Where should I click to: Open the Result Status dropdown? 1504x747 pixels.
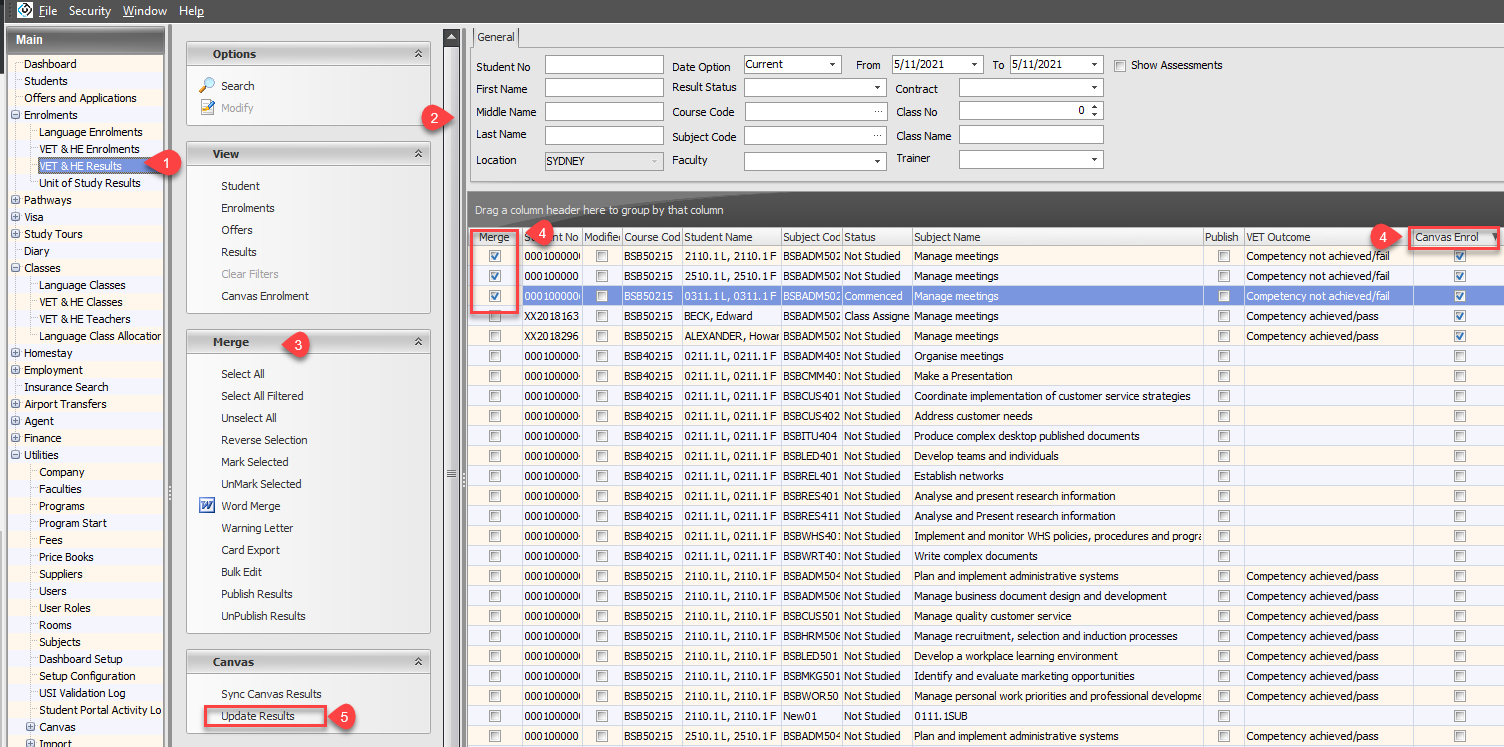(878, 88)
